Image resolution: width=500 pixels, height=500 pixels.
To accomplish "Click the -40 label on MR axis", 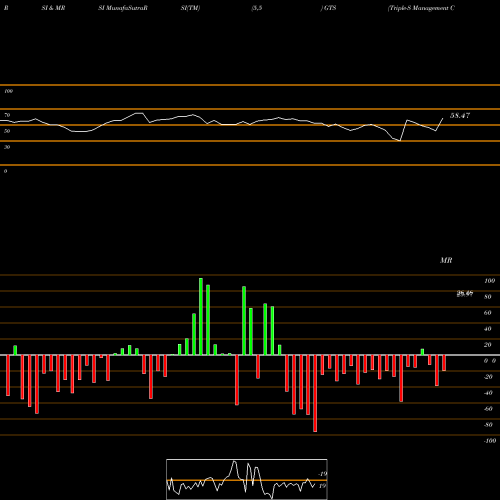I will [x=488, y=393].
